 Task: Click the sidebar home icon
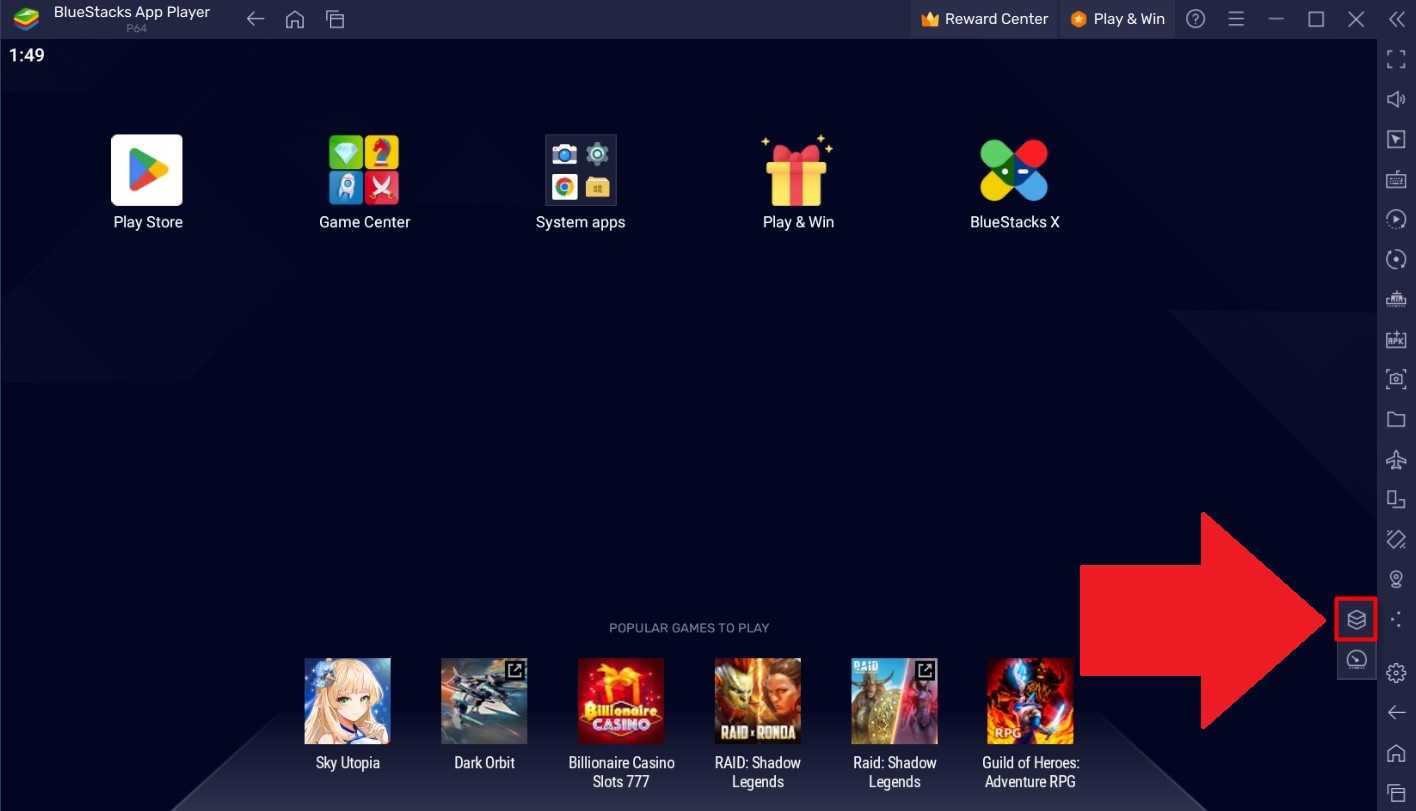click(x=1396, y=753)
